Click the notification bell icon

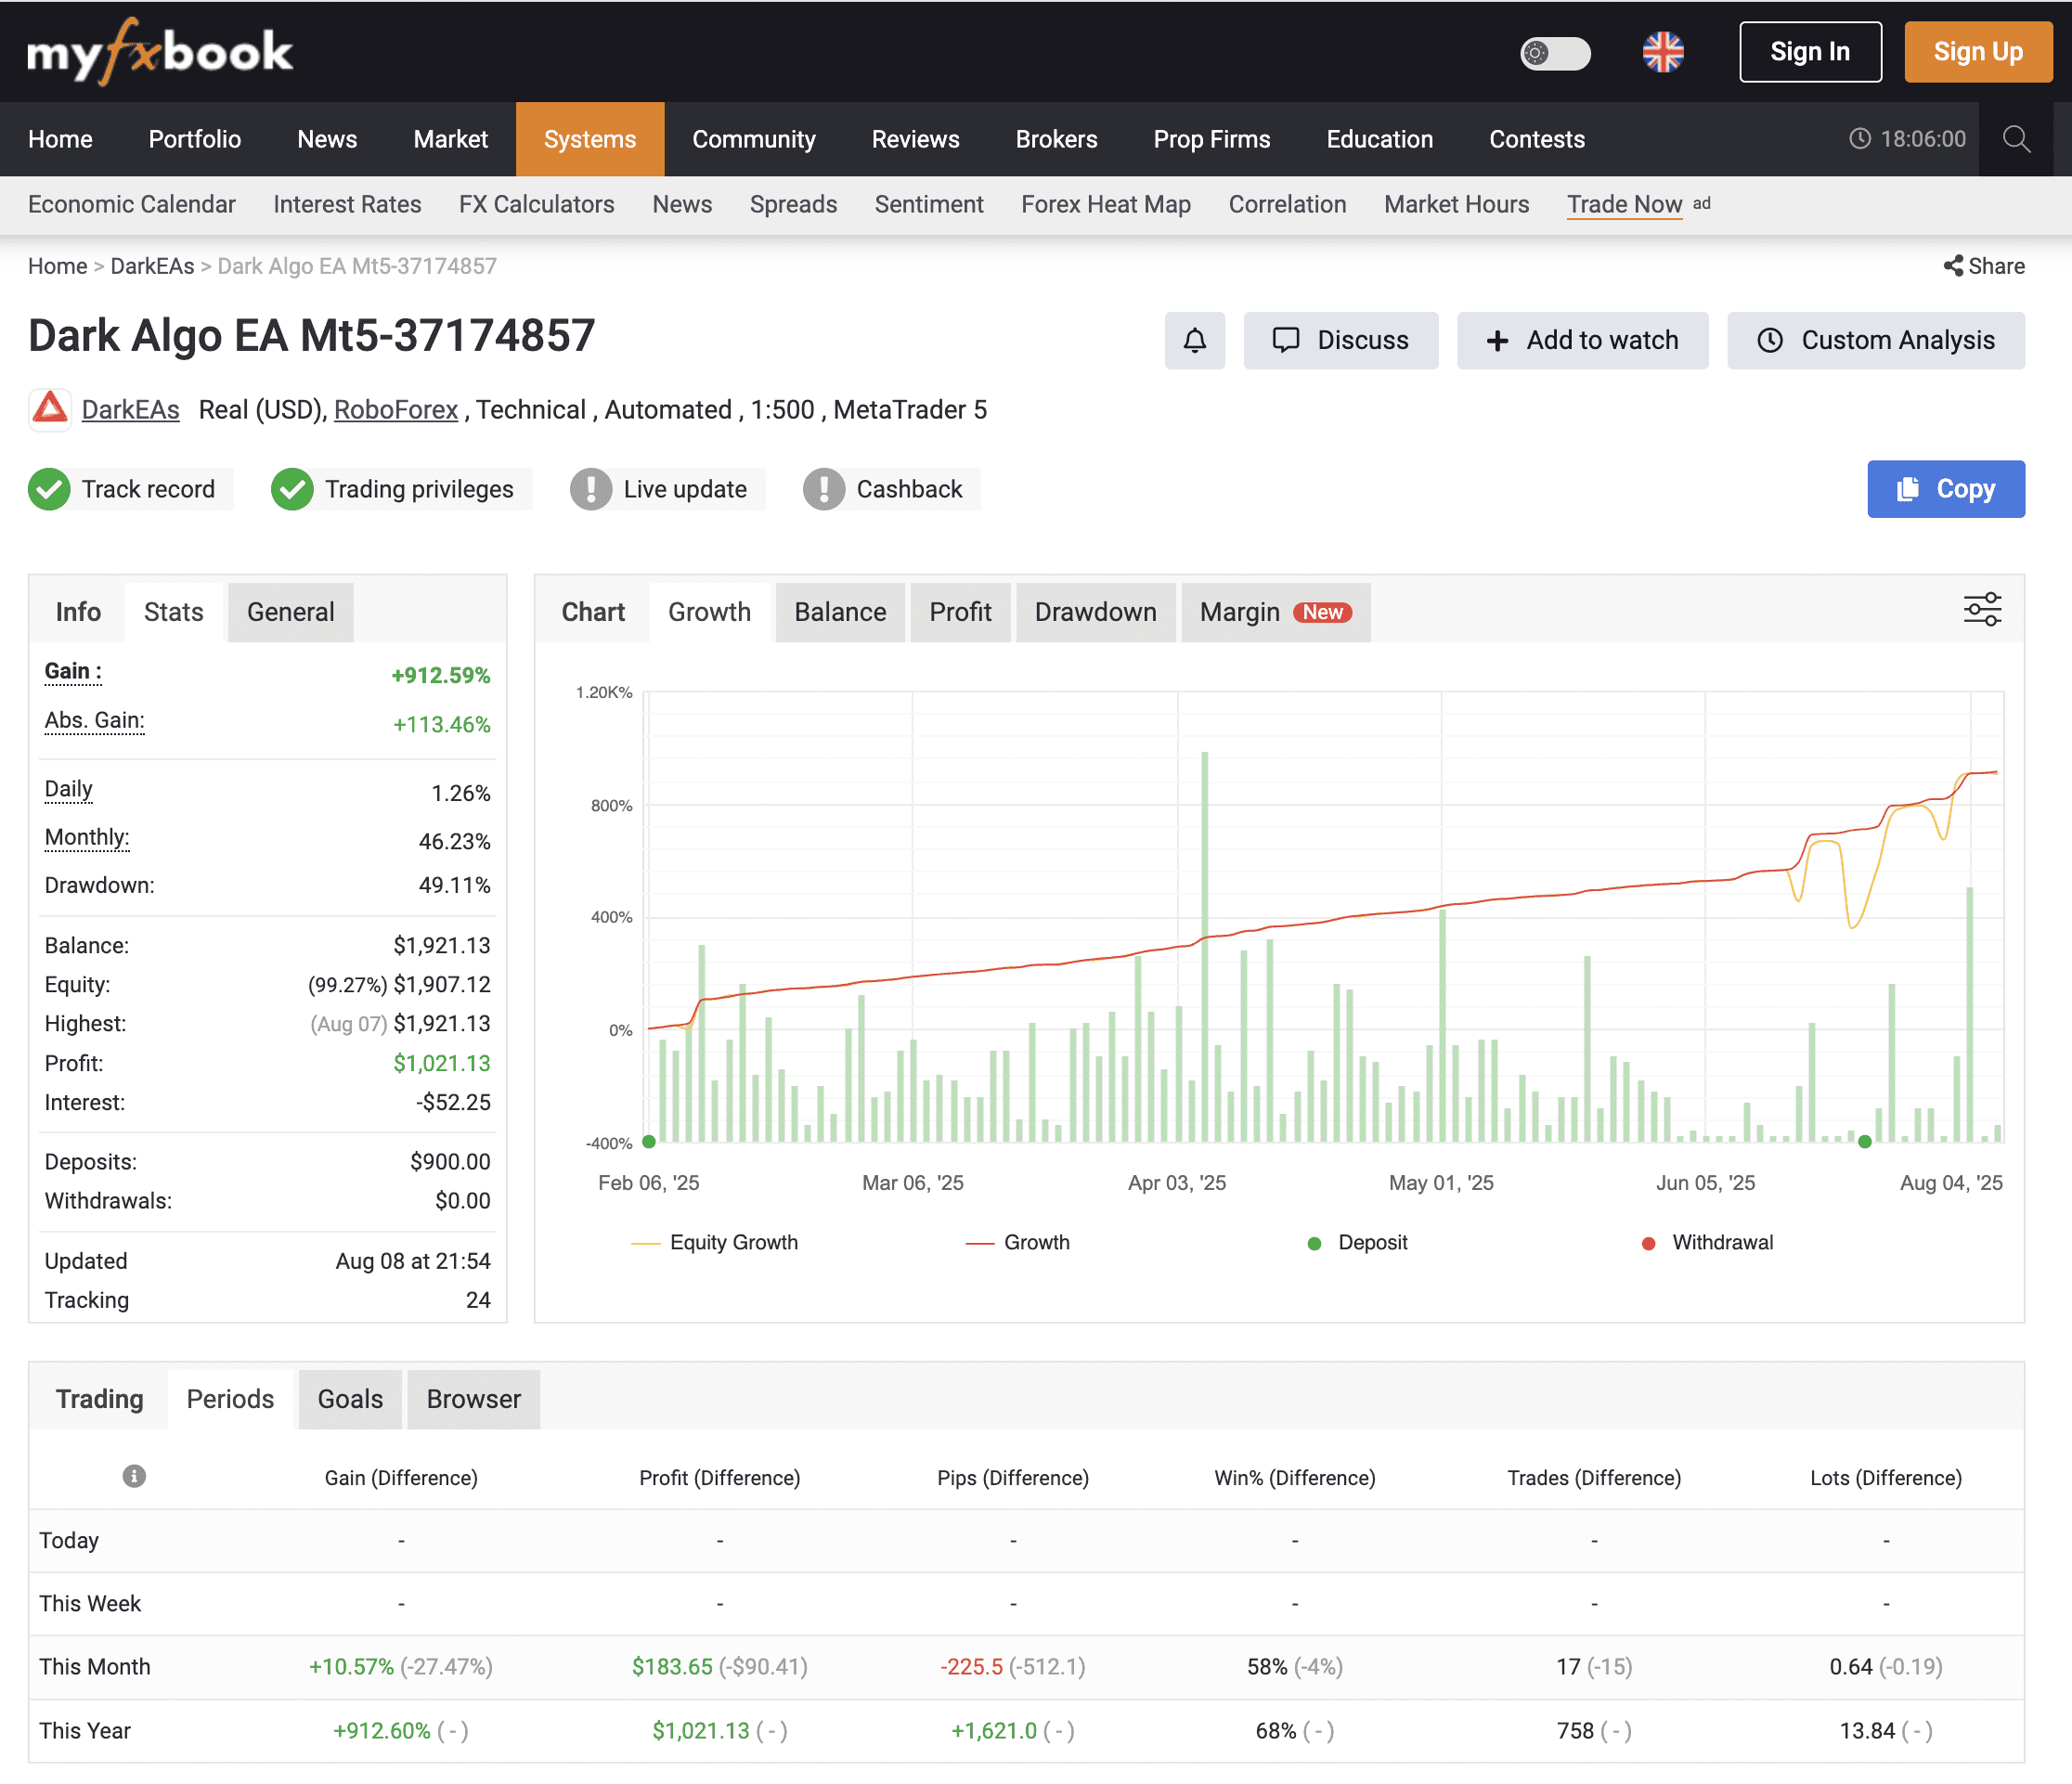[x=1194, y=340]
